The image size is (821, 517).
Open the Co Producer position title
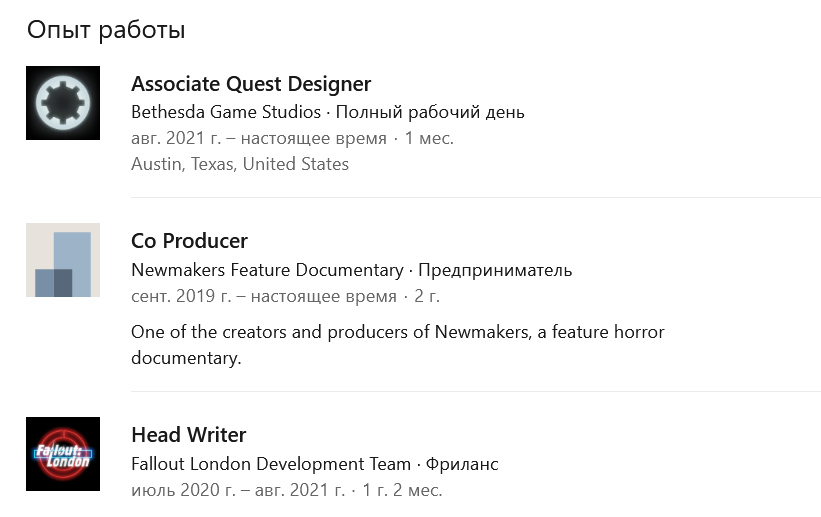click(x=189, y=241)
